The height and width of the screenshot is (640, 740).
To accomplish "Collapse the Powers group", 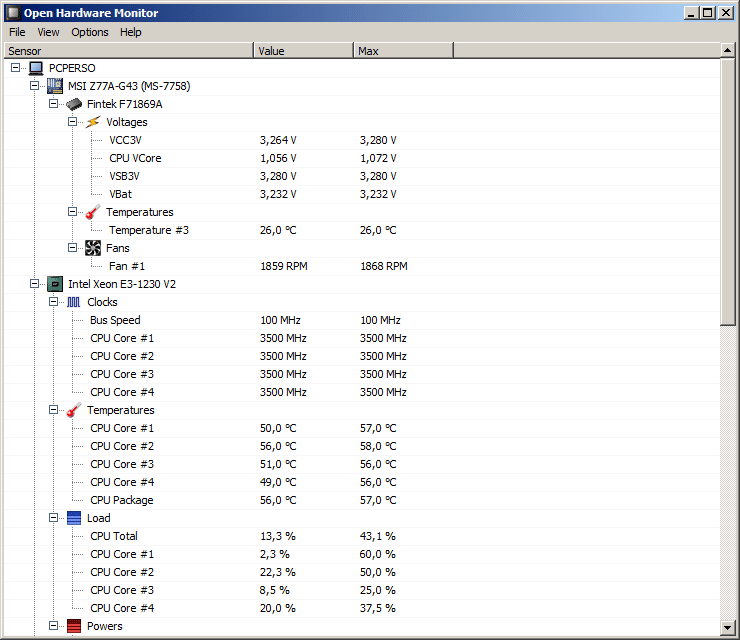I will (53, 625).
